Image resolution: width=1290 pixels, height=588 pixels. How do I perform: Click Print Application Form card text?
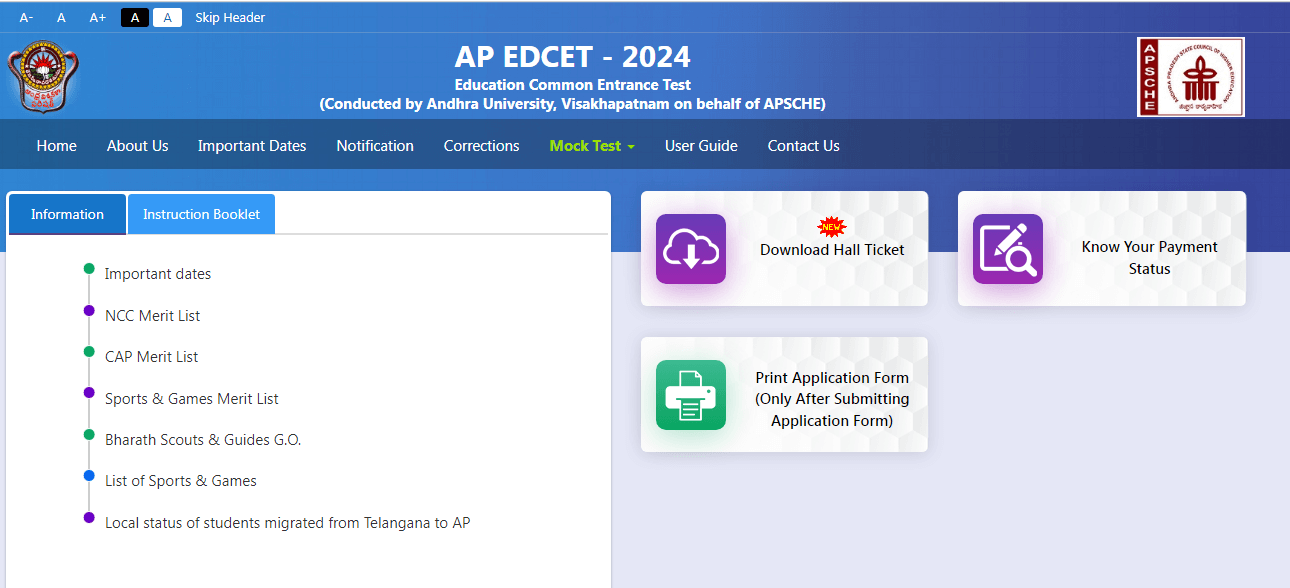(x=832, y=399)
